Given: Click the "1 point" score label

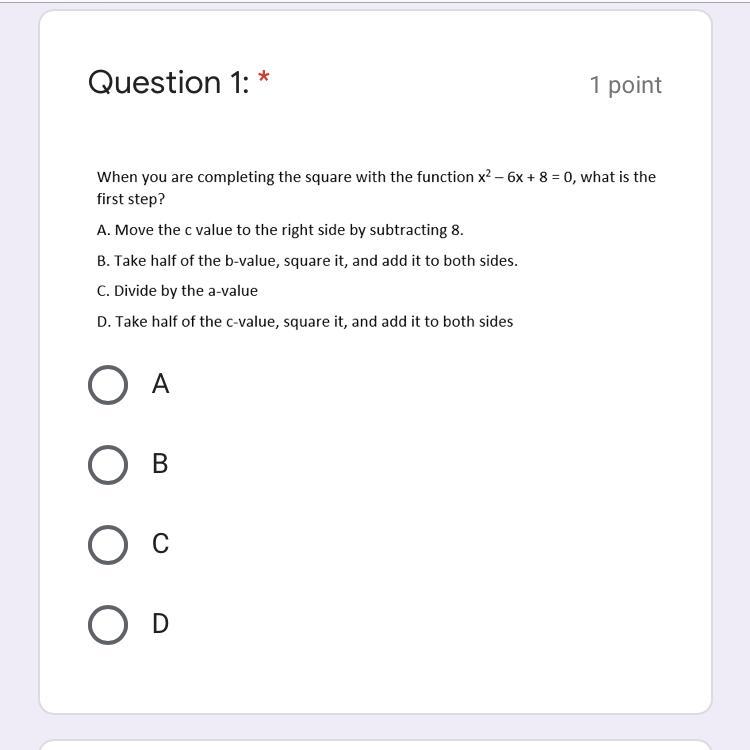Looking at the screenshot, I should tap(626, 85).
